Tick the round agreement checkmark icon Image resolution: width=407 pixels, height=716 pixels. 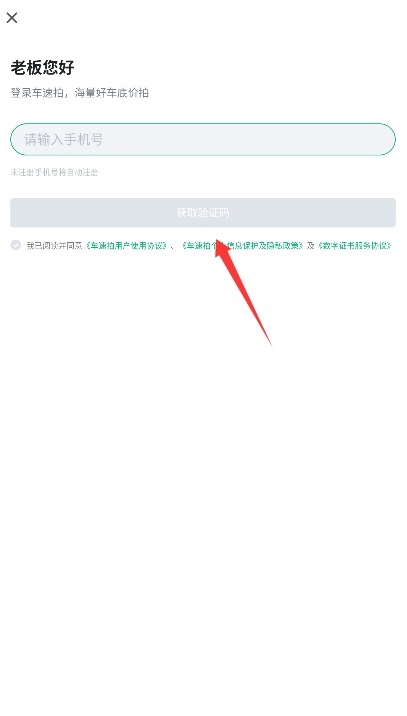point(16,245)
